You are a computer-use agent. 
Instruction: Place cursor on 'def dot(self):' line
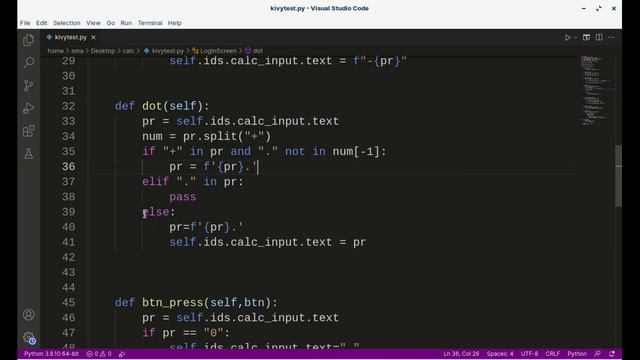pos(162,106)
